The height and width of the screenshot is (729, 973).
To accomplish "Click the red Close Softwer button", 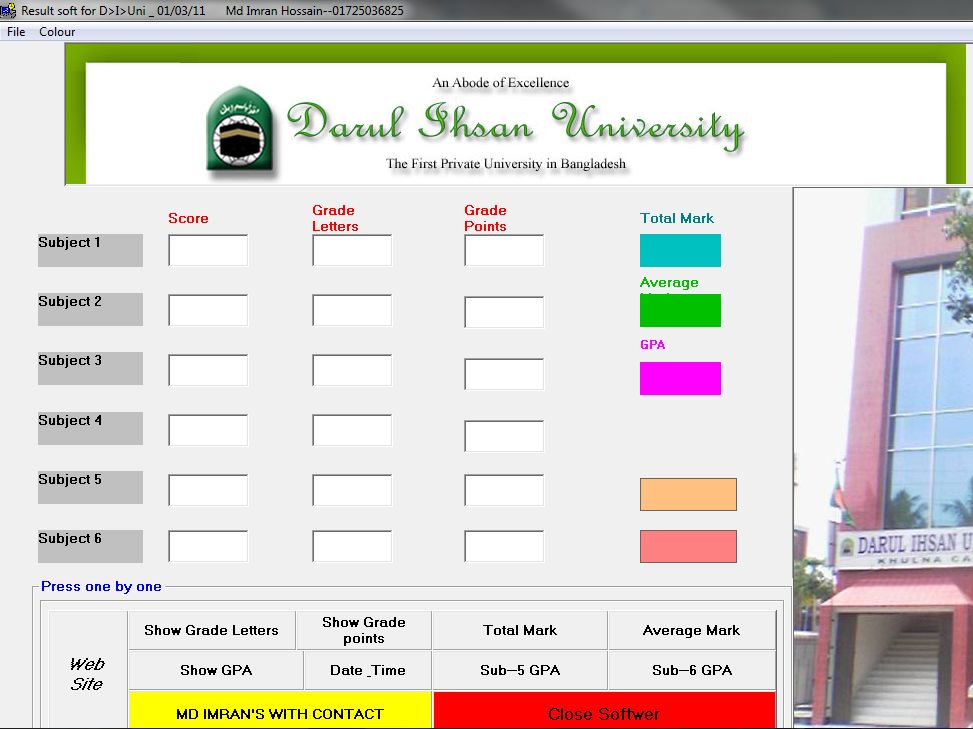I will [x=604, y=713].
